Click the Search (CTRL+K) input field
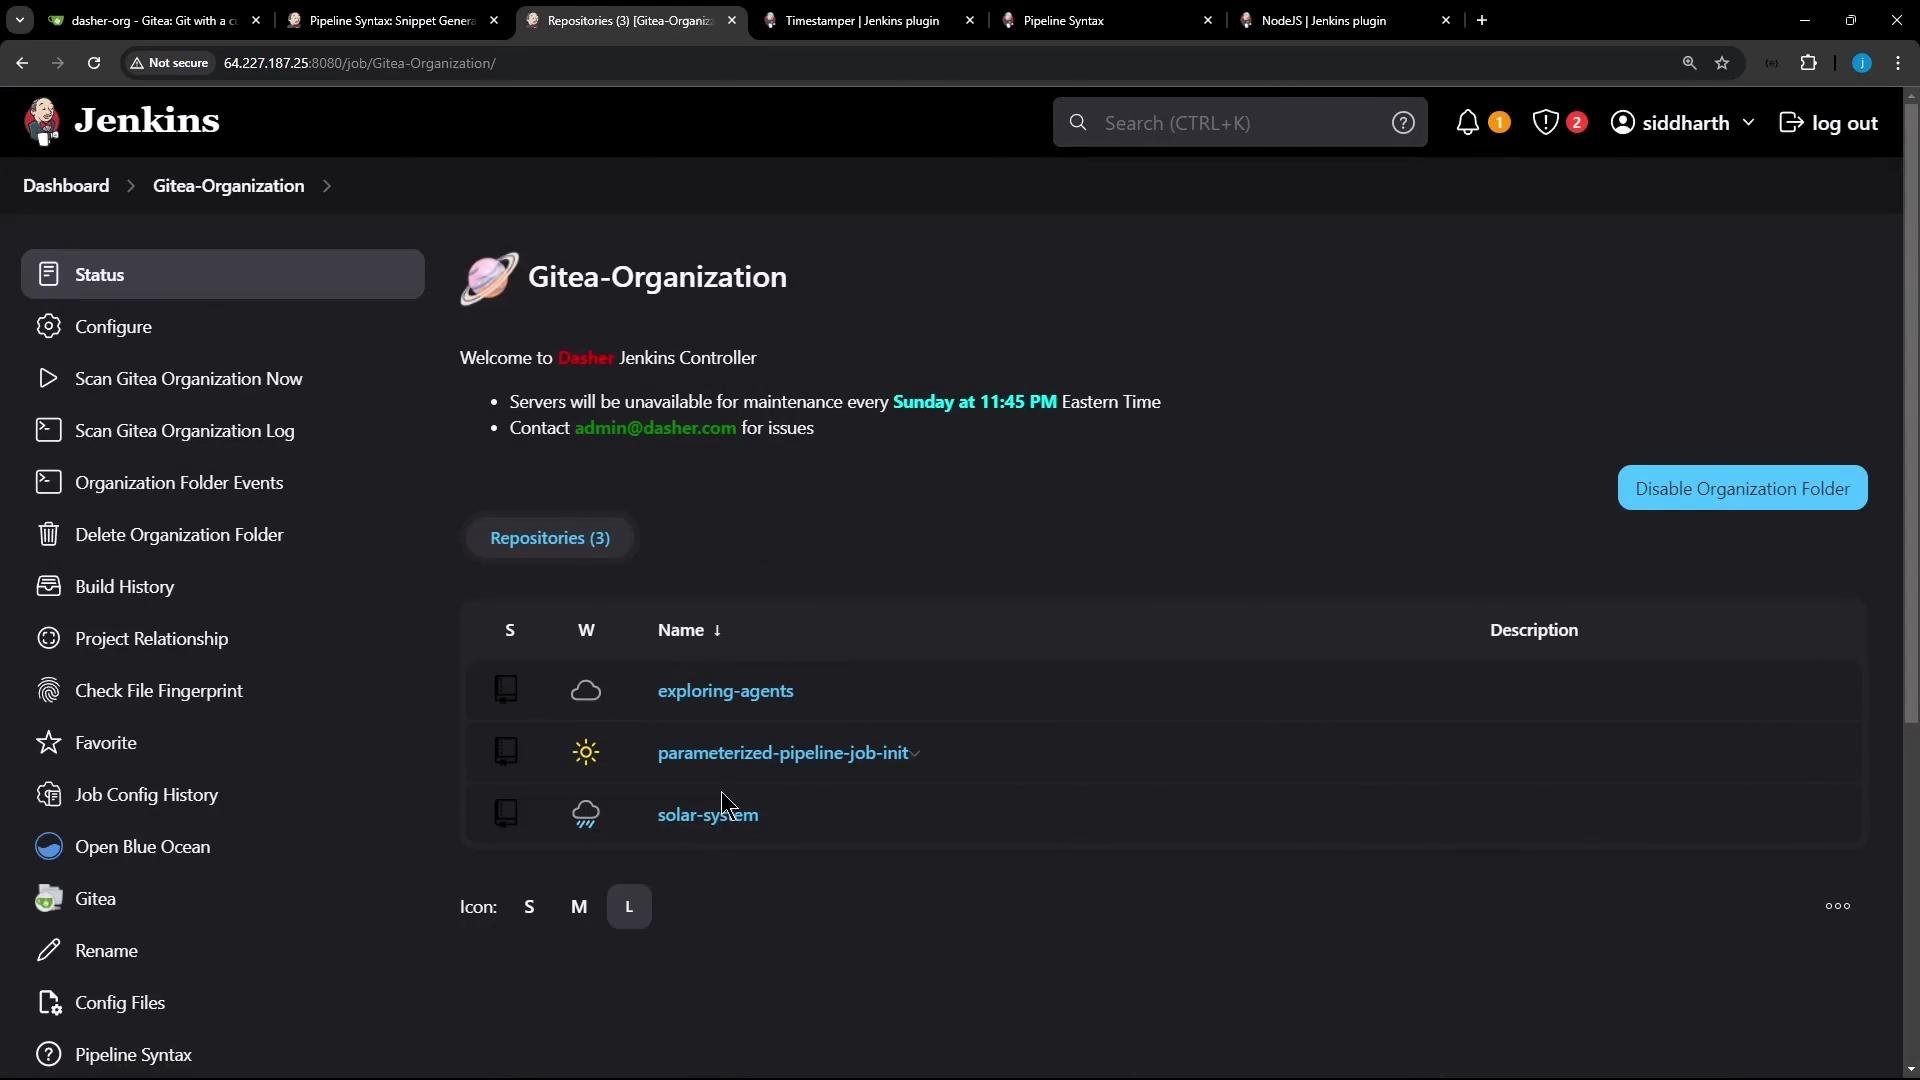The height and width of the screenshot is (1080, 1920). [1240, 122]
